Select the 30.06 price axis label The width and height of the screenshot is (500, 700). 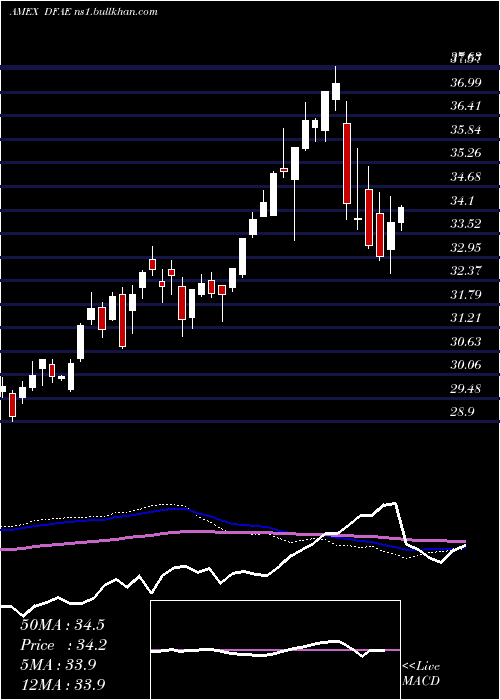[466, 365]
